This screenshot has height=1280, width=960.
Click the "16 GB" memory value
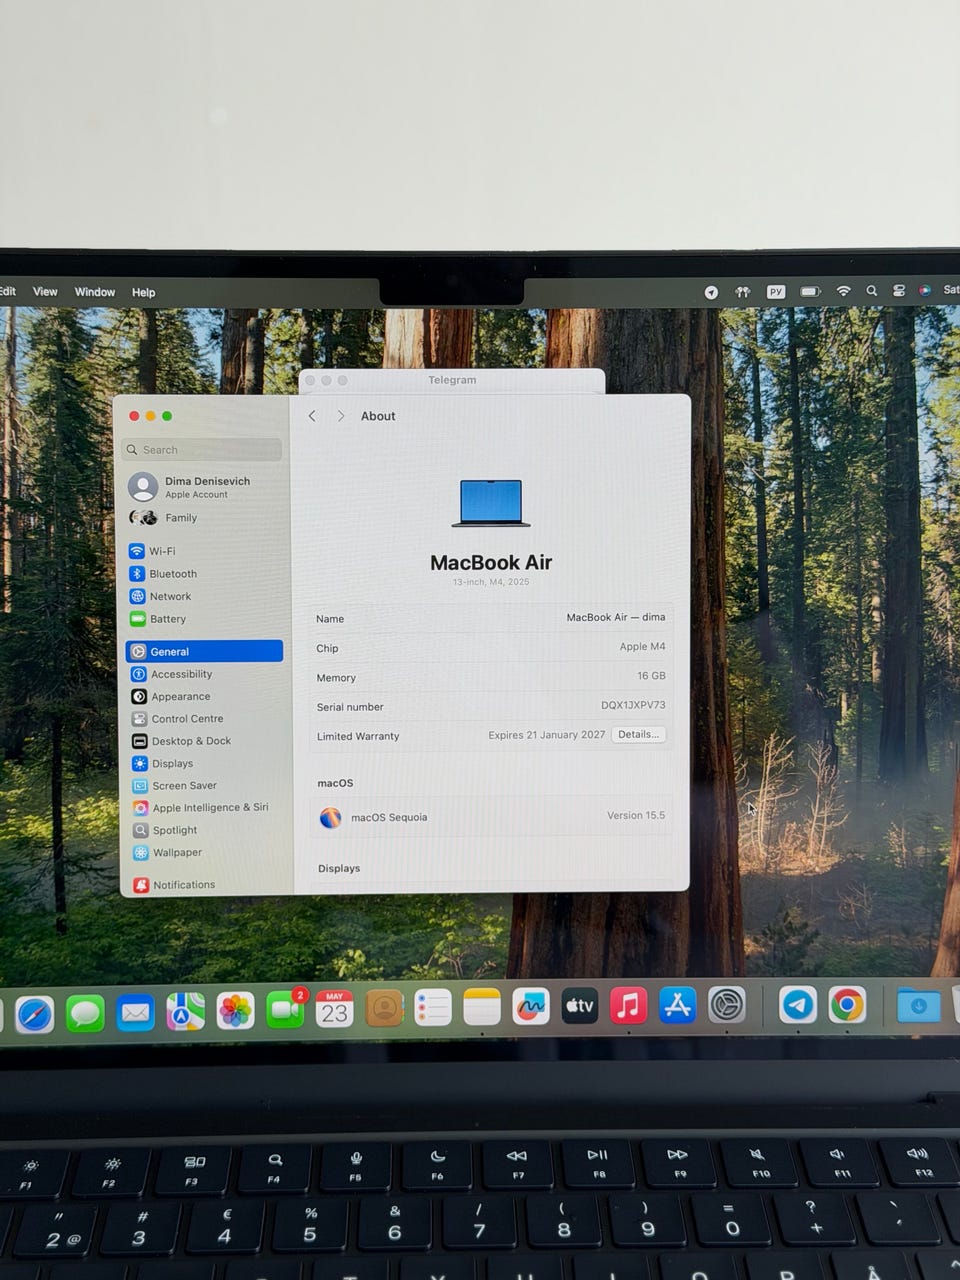[651, 675]
